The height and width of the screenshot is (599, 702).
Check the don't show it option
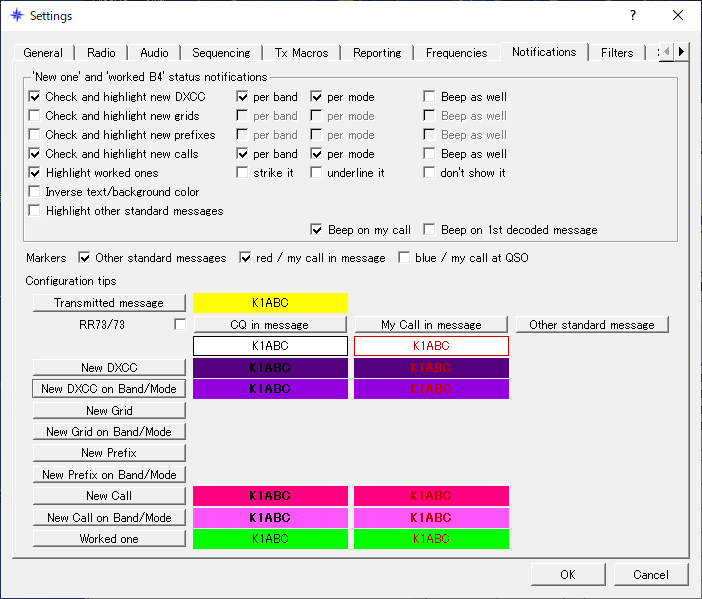(x=429, y=173)
